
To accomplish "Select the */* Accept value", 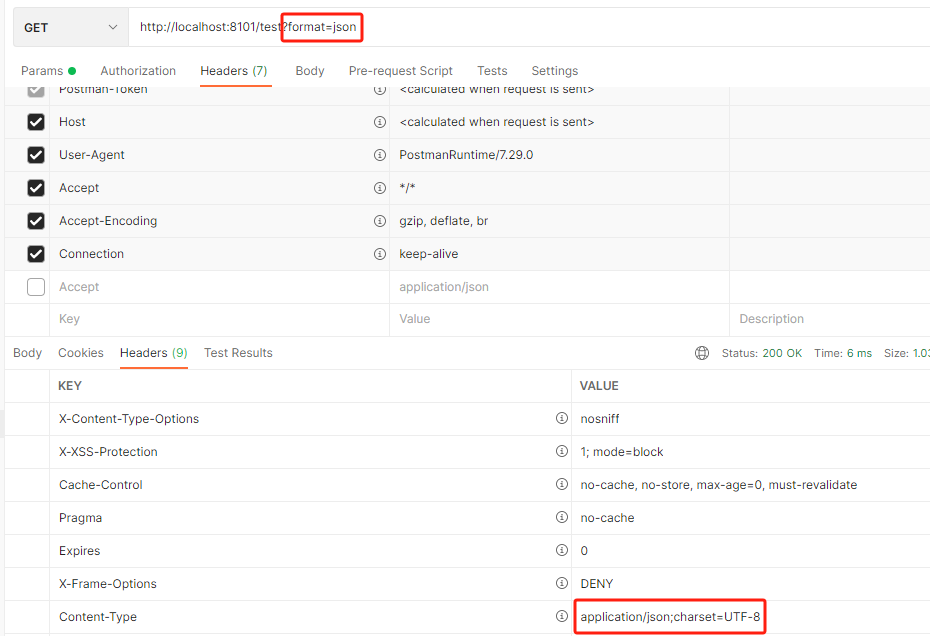I will pyautogui.click(x=407, y=188).
